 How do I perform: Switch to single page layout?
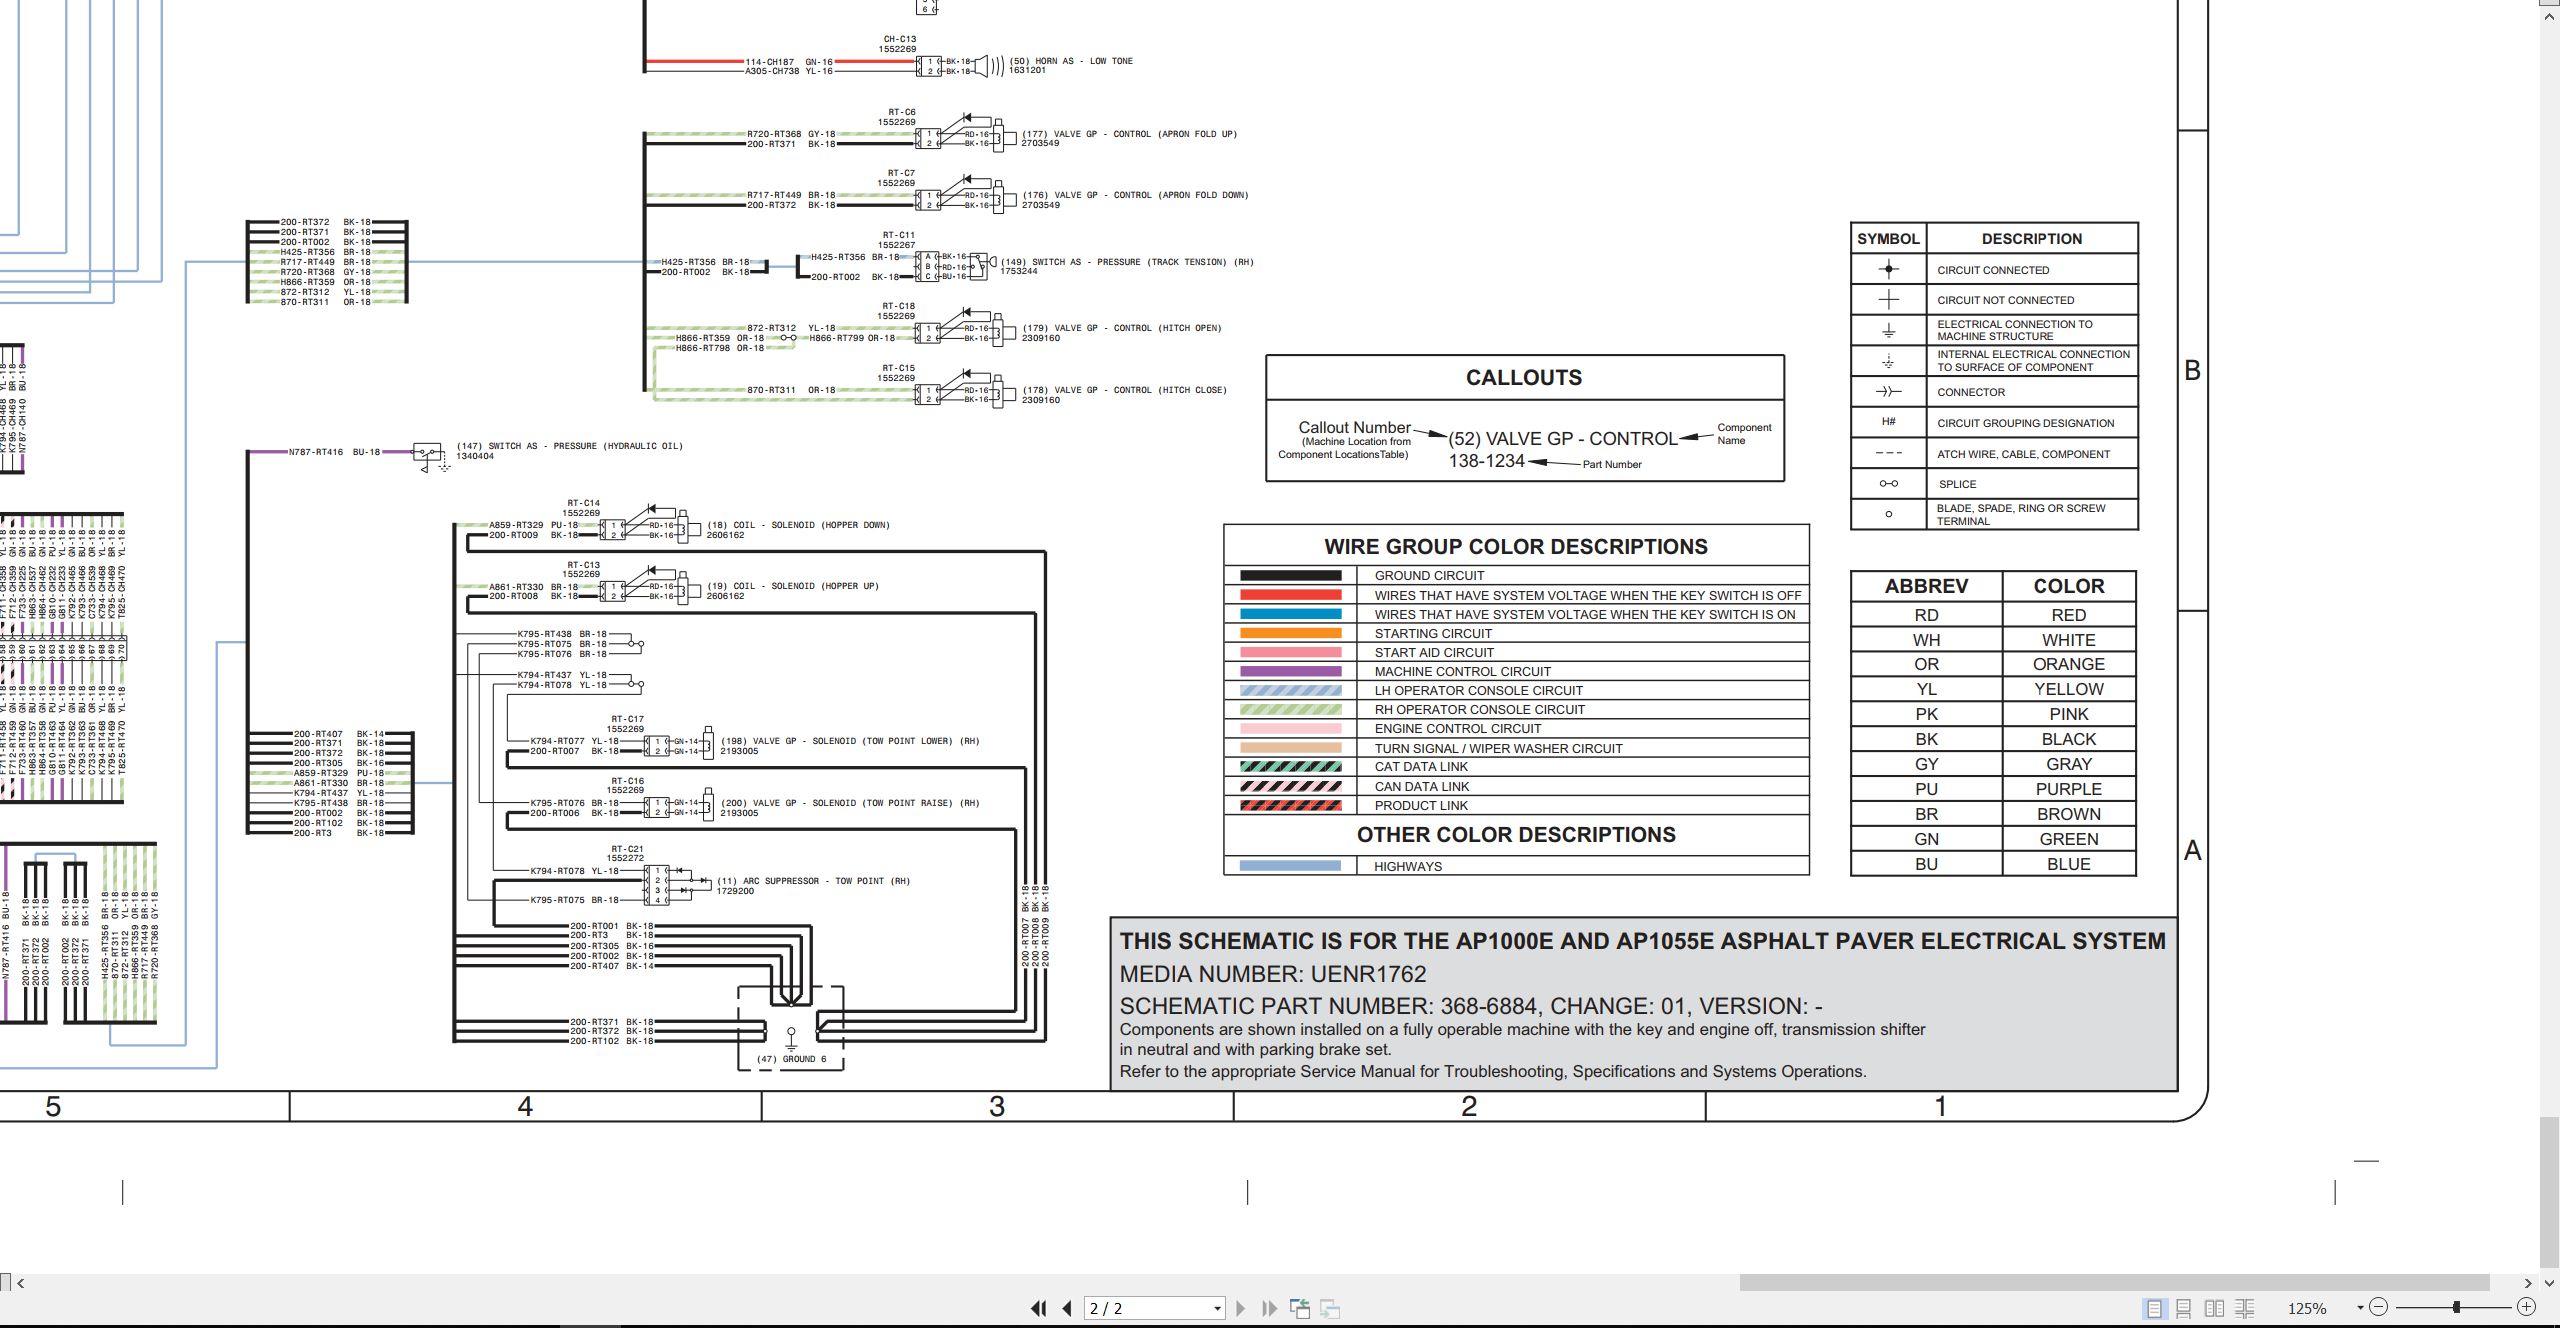(x=2154, y=1308)
